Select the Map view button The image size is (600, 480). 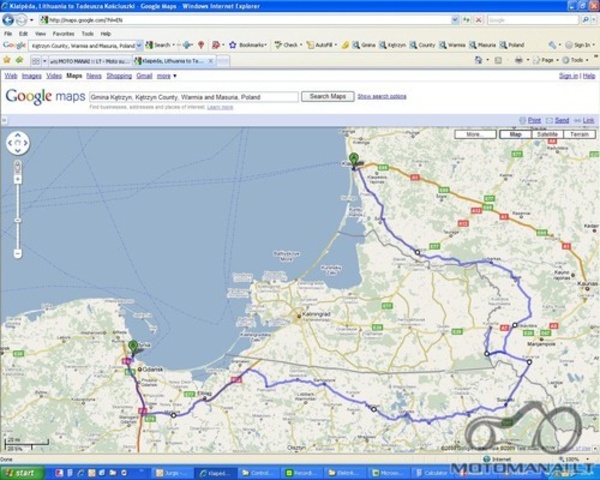coord(515,134)
